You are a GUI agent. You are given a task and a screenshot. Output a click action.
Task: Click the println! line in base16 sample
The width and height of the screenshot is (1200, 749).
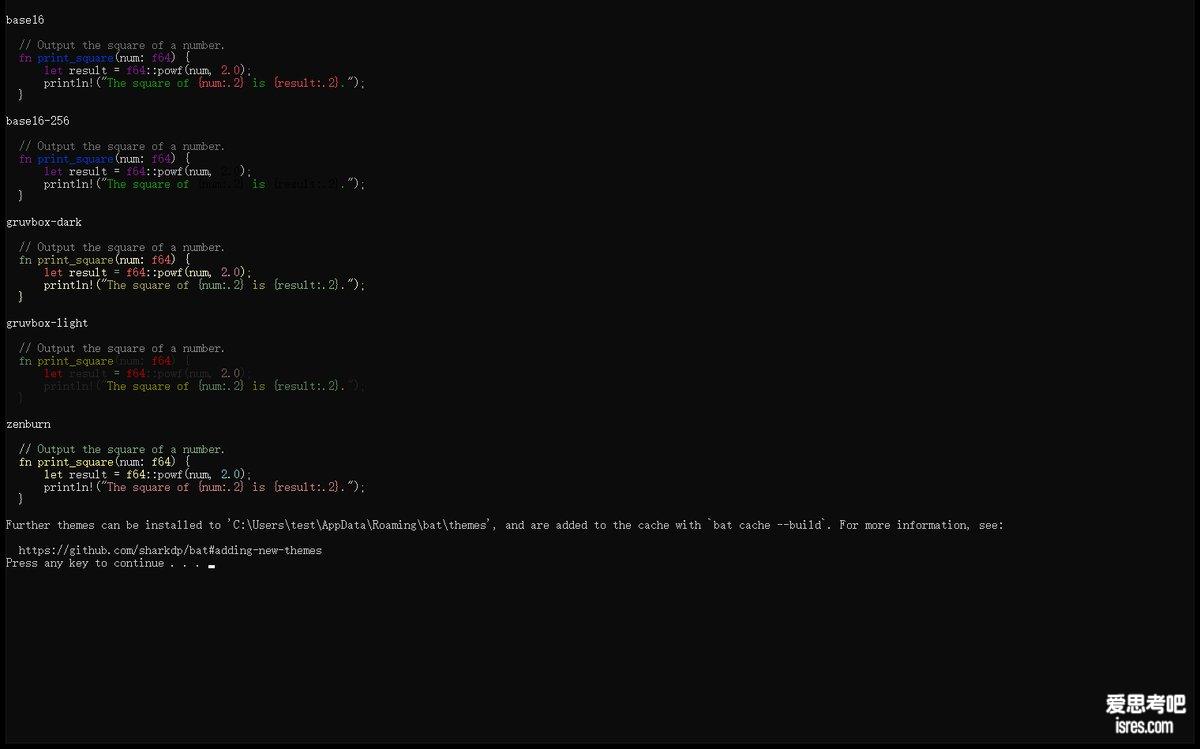[204, 83]
